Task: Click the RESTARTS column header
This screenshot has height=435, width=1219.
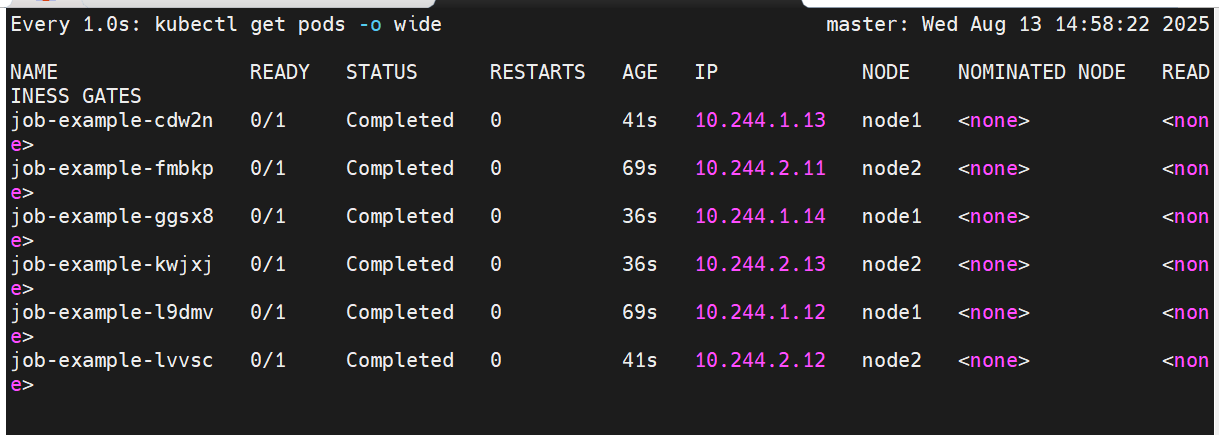Action: tap(538, 73)
